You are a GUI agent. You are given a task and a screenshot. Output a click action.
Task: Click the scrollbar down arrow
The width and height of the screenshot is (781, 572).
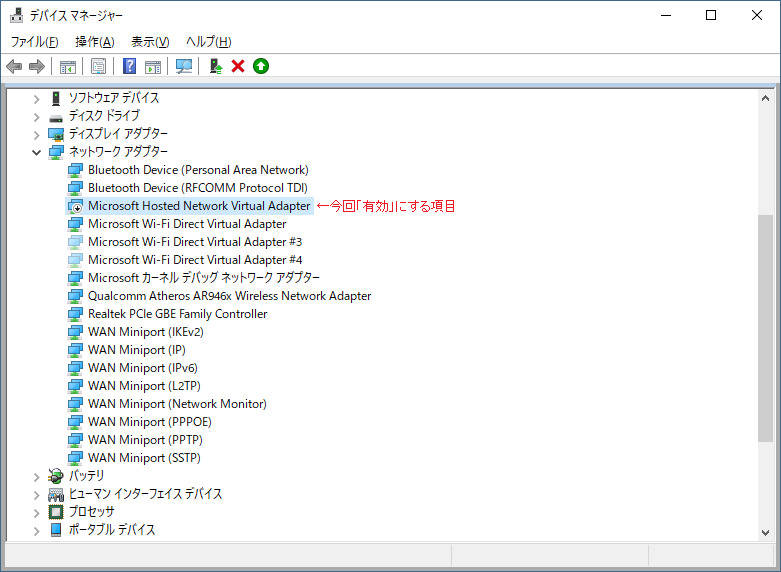point(765,533)
